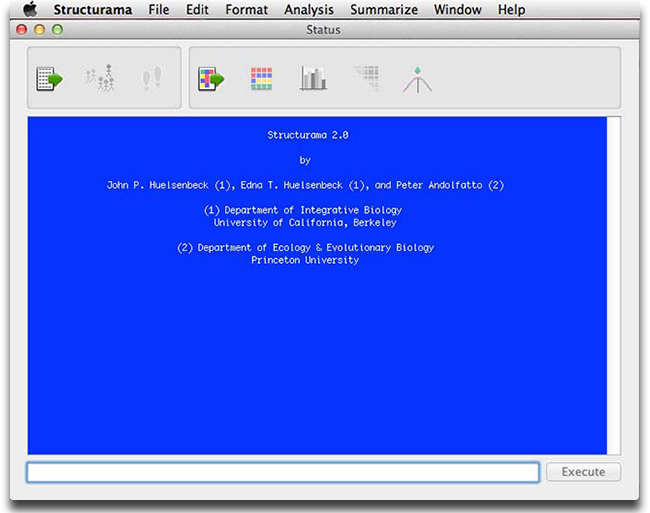Image resolution: width=650 pixels, height=513 pixels.
Task: Focus the command input field
Action: pos(283,472)
